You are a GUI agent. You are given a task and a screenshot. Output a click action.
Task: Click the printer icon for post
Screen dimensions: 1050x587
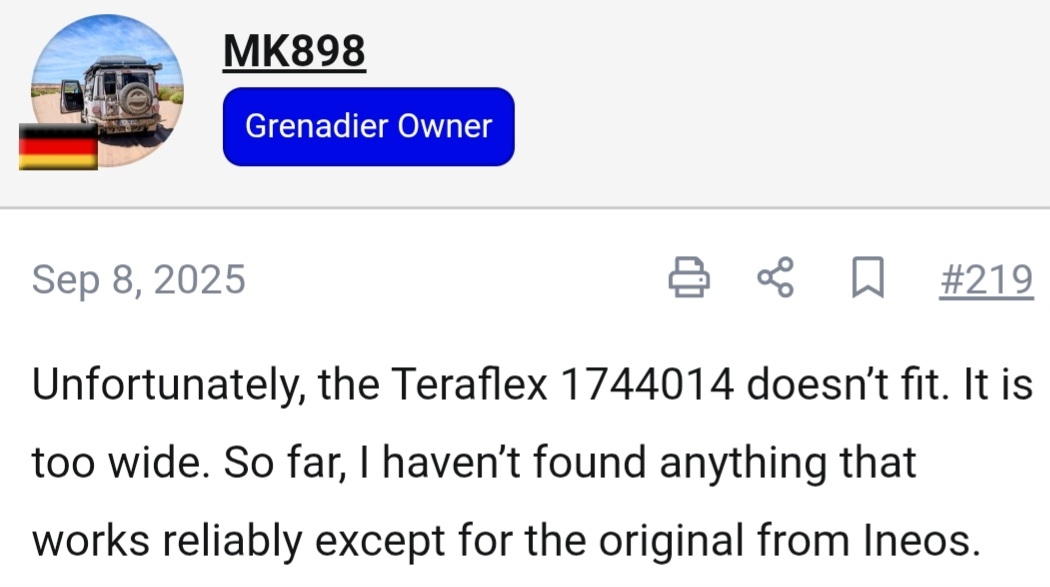tap(689, 278)
